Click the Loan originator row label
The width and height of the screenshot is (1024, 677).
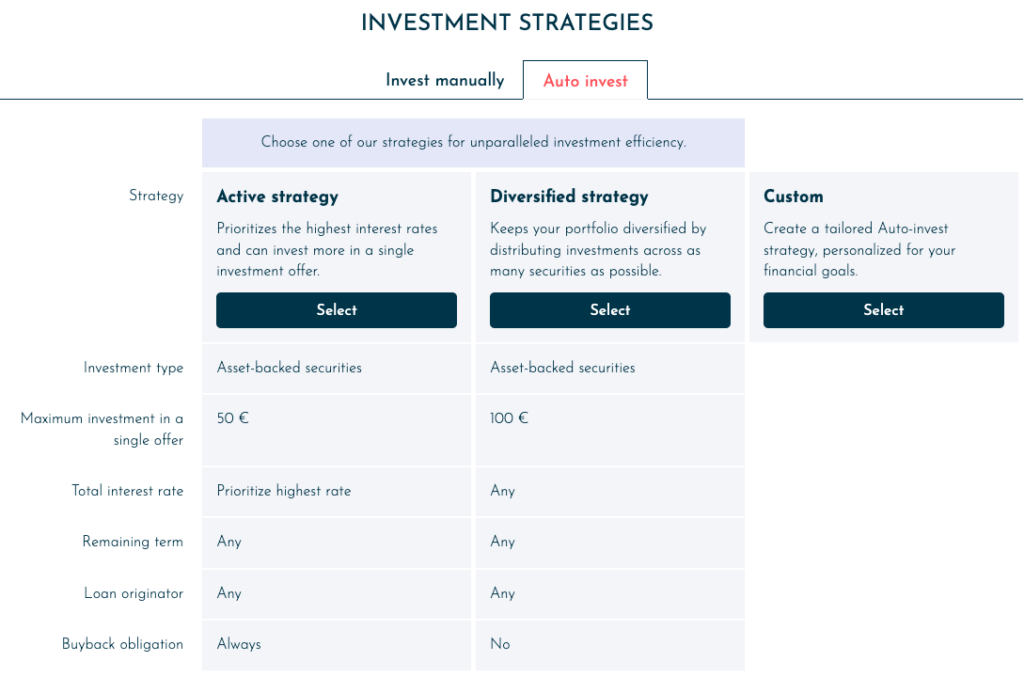pyautogui.click(x=134, y=593)
